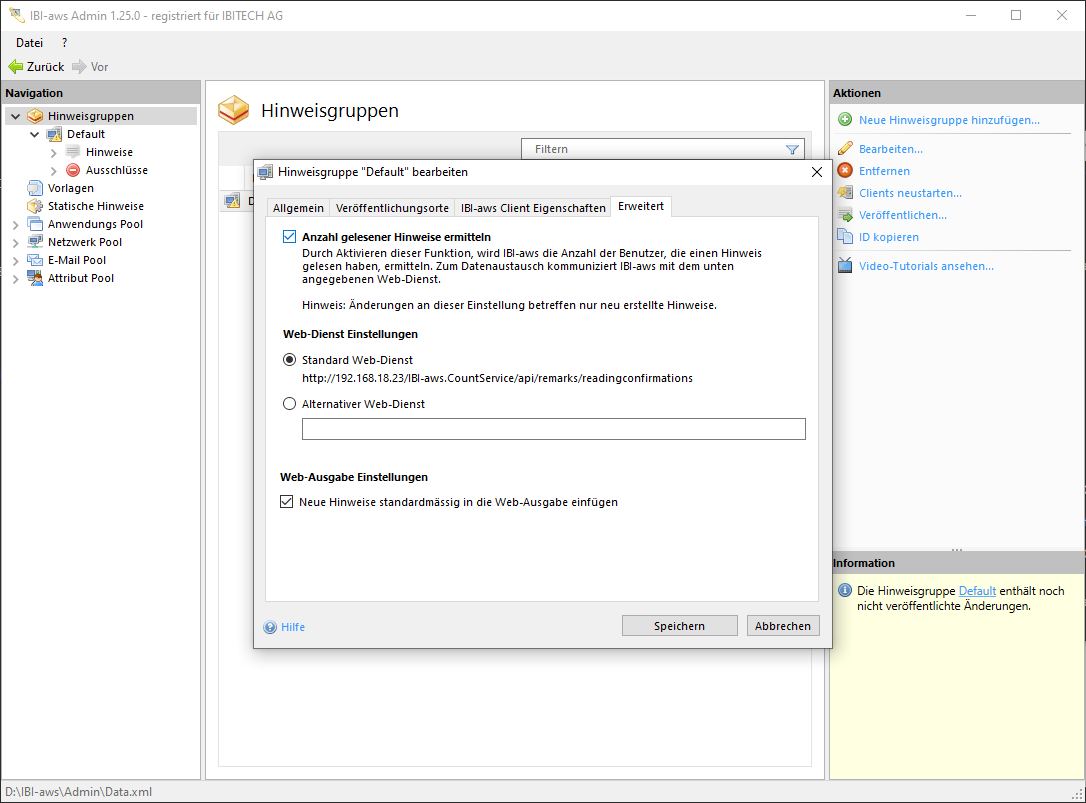Click the alternative web service URL field
1086x803 pixels.
tap(553, 429)
